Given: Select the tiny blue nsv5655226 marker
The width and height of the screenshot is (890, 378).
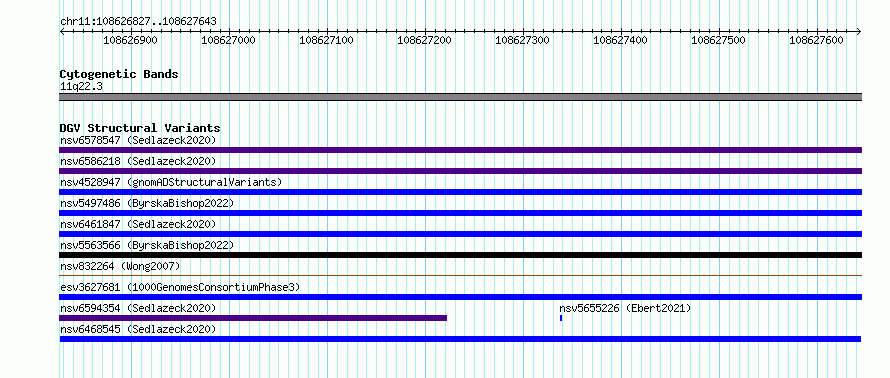Looking at the screenshot, I should [x=561, y=318].
